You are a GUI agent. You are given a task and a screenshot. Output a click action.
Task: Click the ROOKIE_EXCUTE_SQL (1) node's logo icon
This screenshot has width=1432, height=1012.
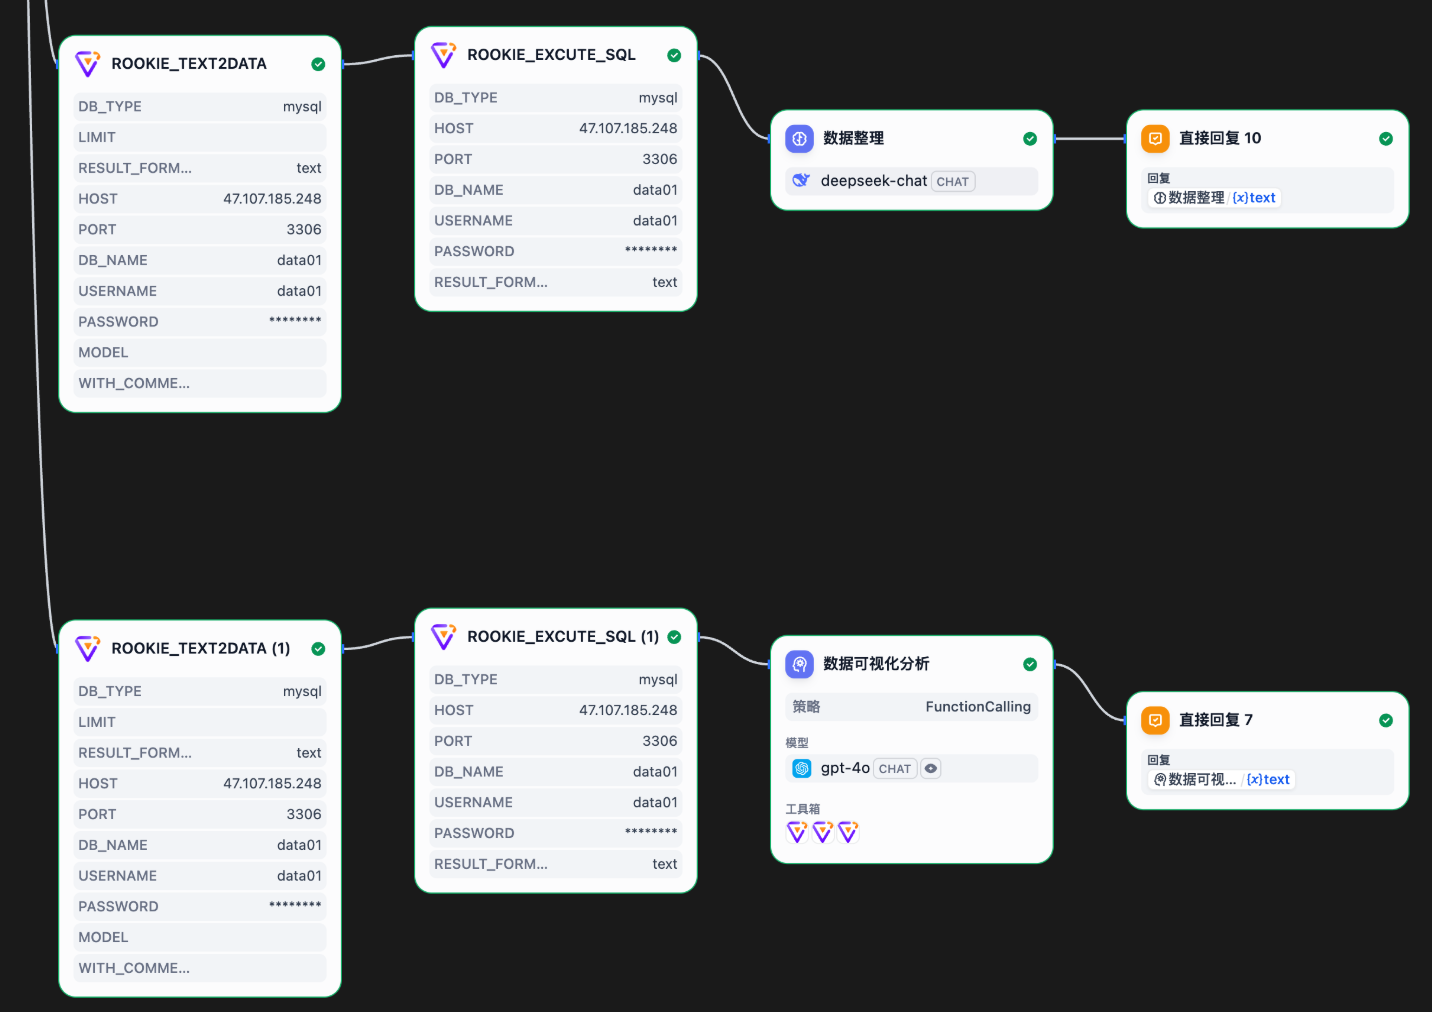tap(444, 637)
